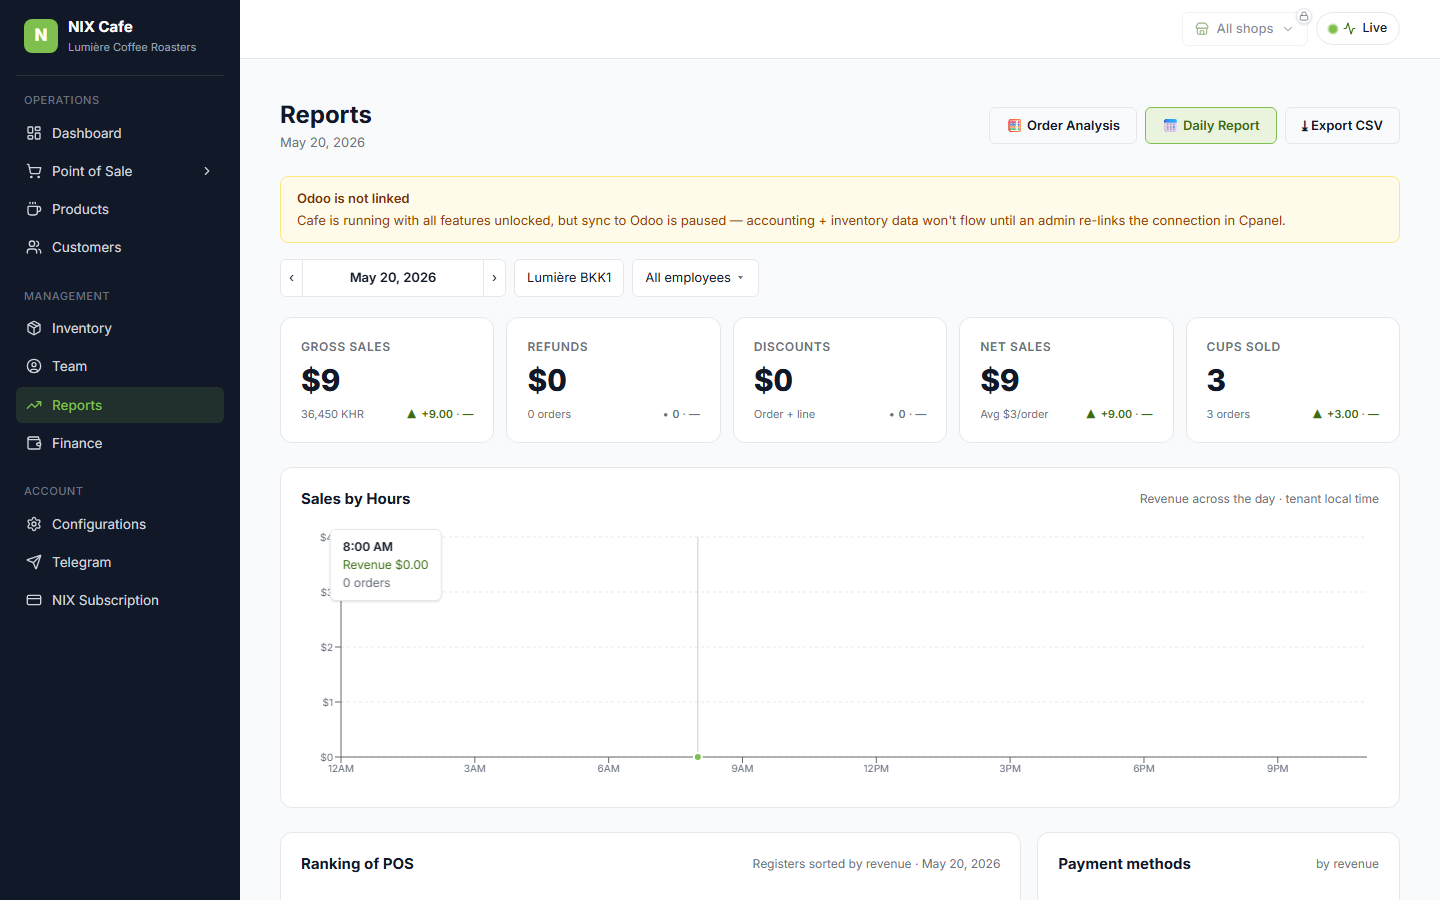1440x900 pixels.
Task: Click the Inventory box icon
Action: [x=34, y=328]
